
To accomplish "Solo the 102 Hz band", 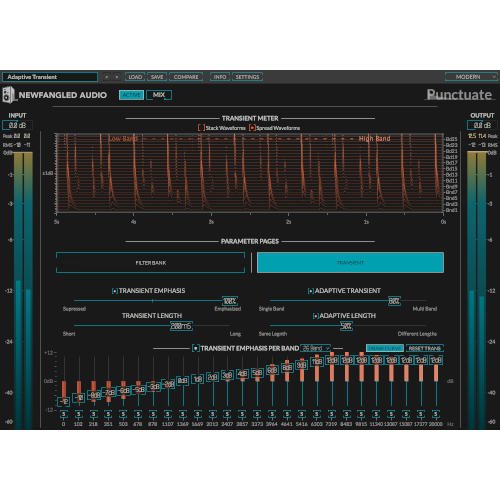I will (79, 414).
